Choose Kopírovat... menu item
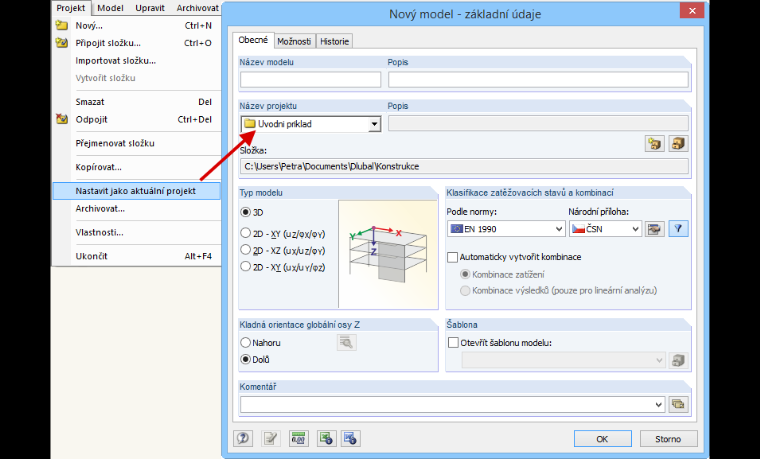Viewport: 760px width, 459px height. point(136,167)
